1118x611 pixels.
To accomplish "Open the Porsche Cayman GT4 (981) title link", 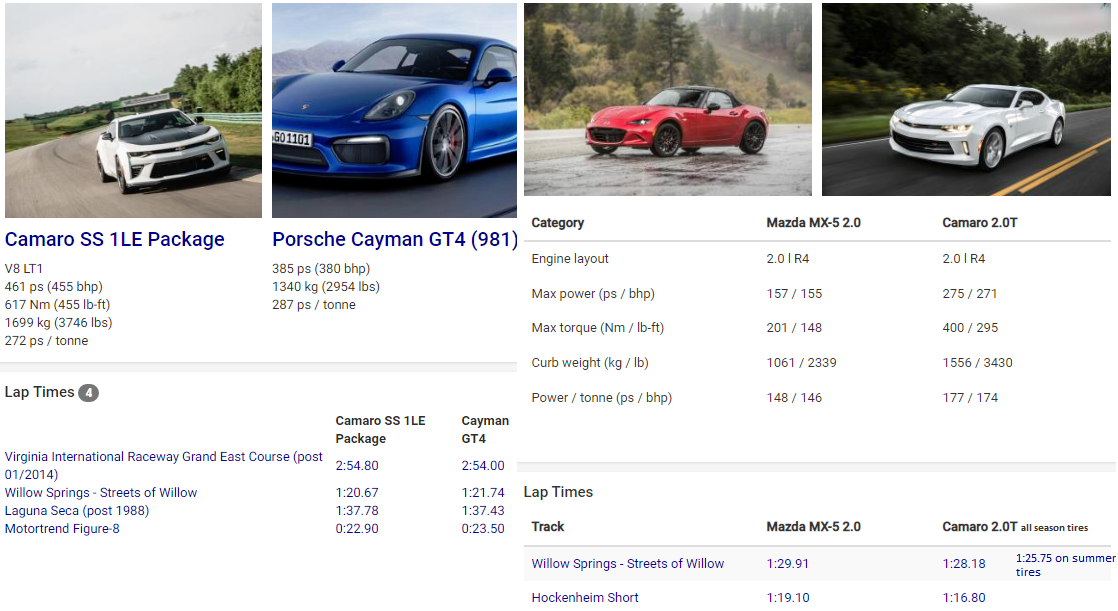I will [395, 240].
